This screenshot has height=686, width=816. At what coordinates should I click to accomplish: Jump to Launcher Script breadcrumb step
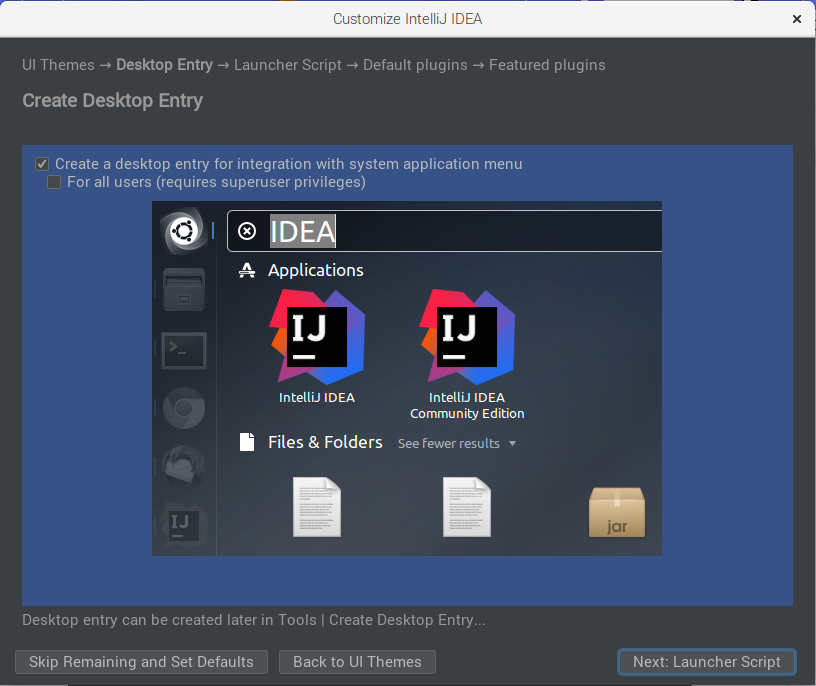(x=288, y=65)
